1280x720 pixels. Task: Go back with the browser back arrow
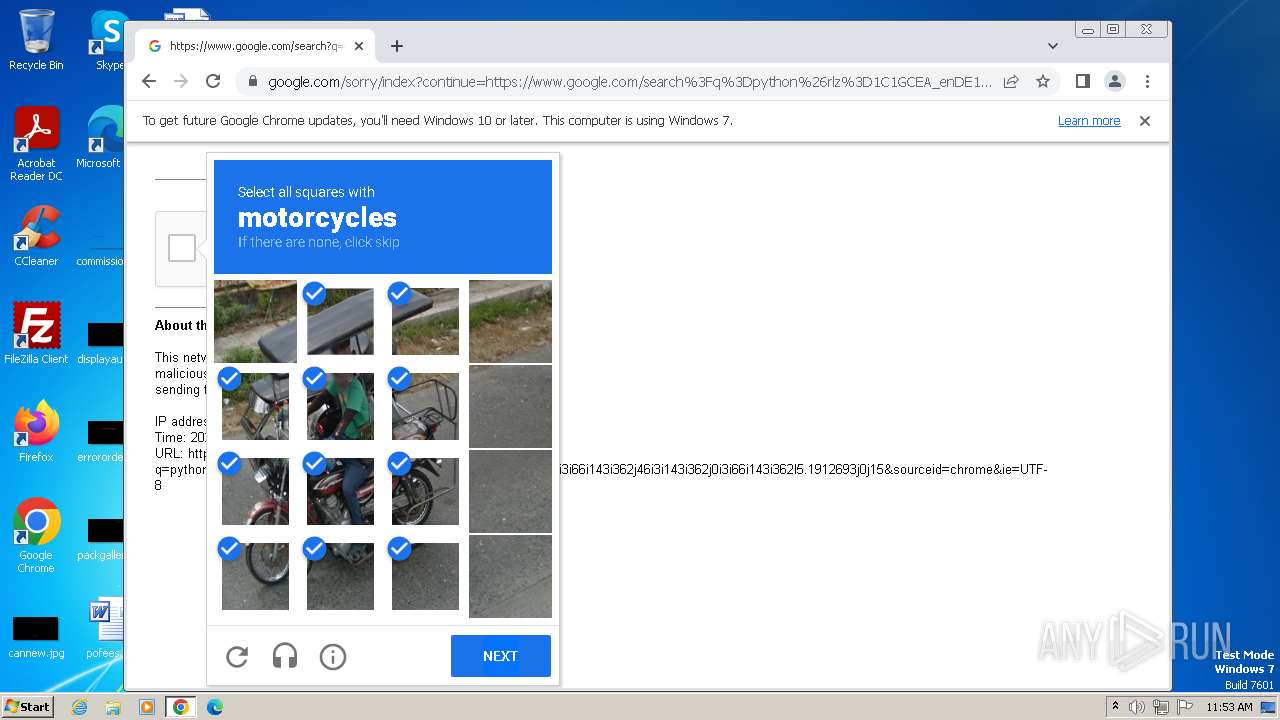149,81
